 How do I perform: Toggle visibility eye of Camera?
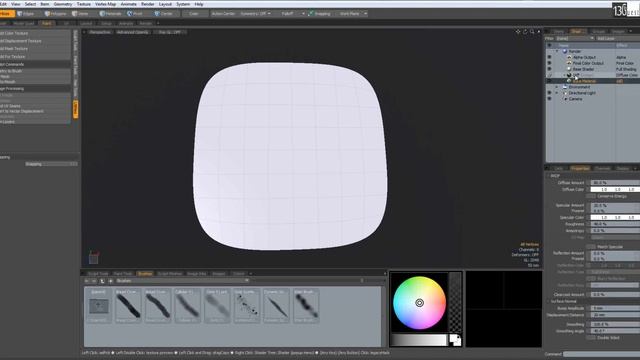click(x=549, y=99)
